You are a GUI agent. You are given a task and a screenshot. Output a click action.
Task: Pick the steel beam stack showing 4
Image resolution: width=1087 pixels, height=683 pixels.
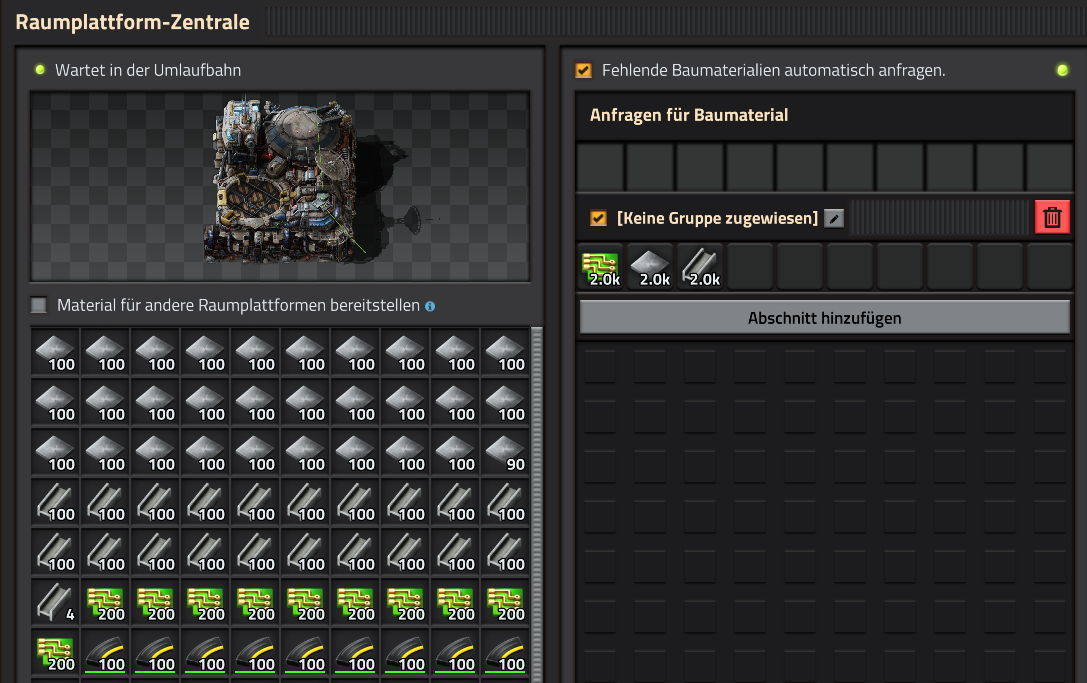pos(55,602)
